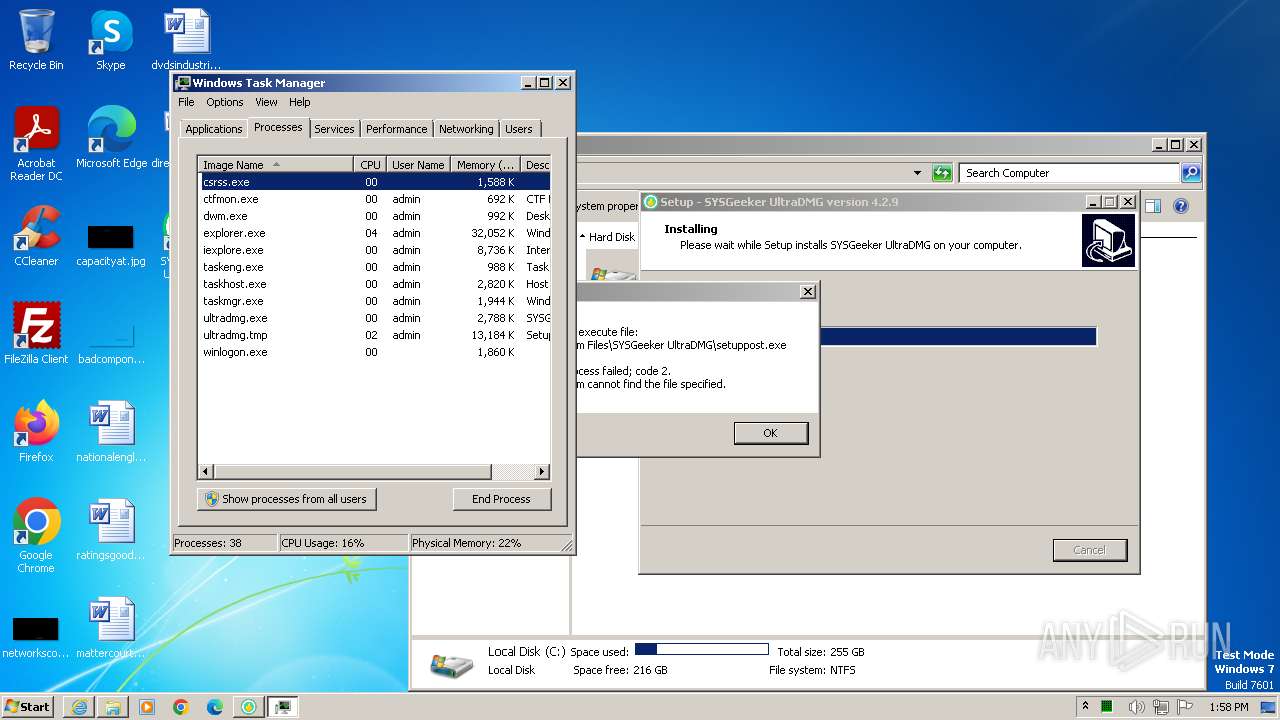The image size is (1280, 720).
Task: Close the setup error dialog
Action: pos(808,292)
